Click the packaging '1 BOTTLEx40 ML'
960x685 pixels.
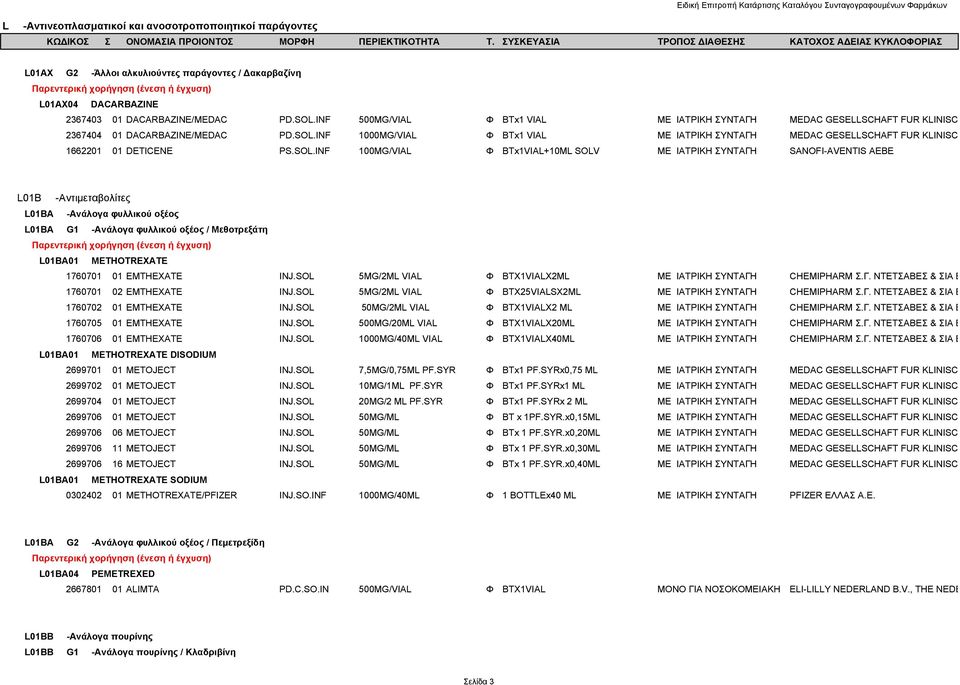[x=539, y=495]
